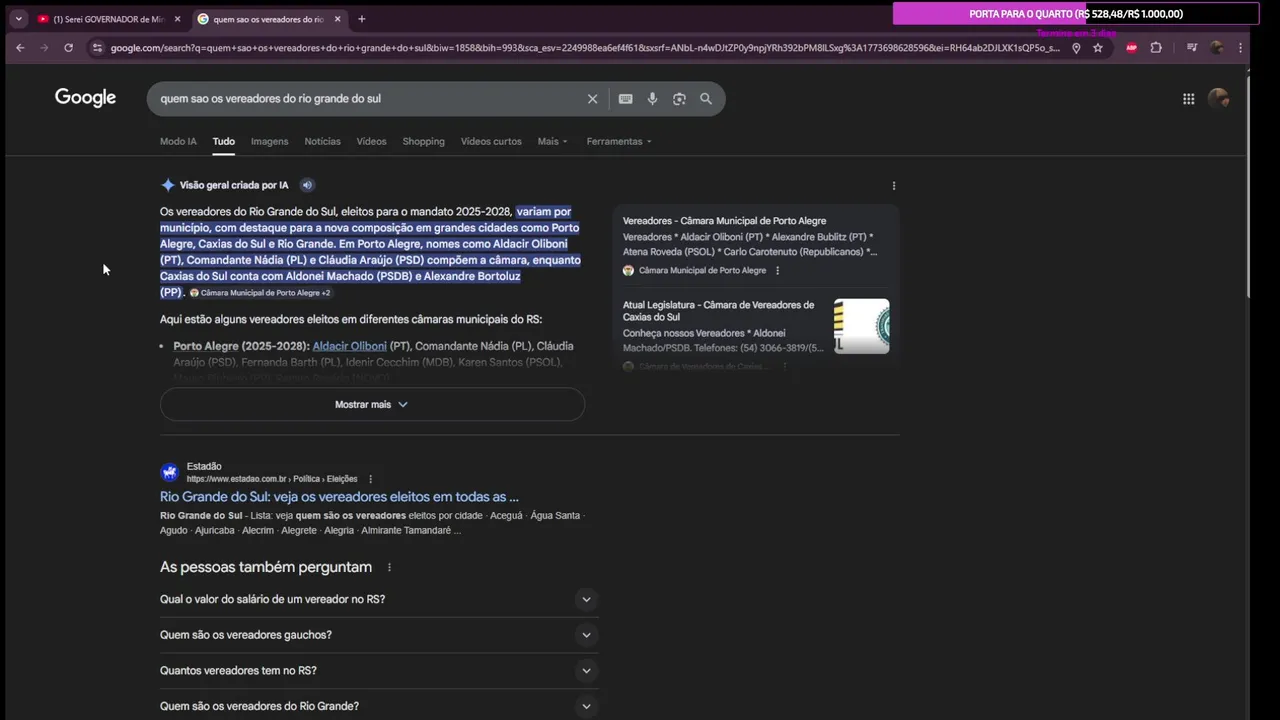Clear the search query with X

pos(592,99)
